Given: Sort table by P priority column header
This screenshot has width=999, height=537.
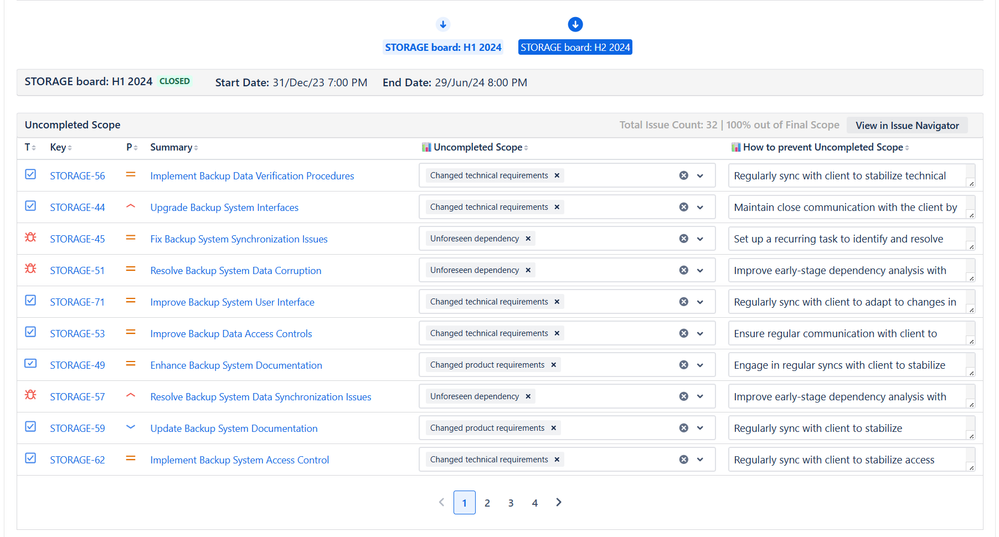Looking at the screenshot, I should pos(130,147).
